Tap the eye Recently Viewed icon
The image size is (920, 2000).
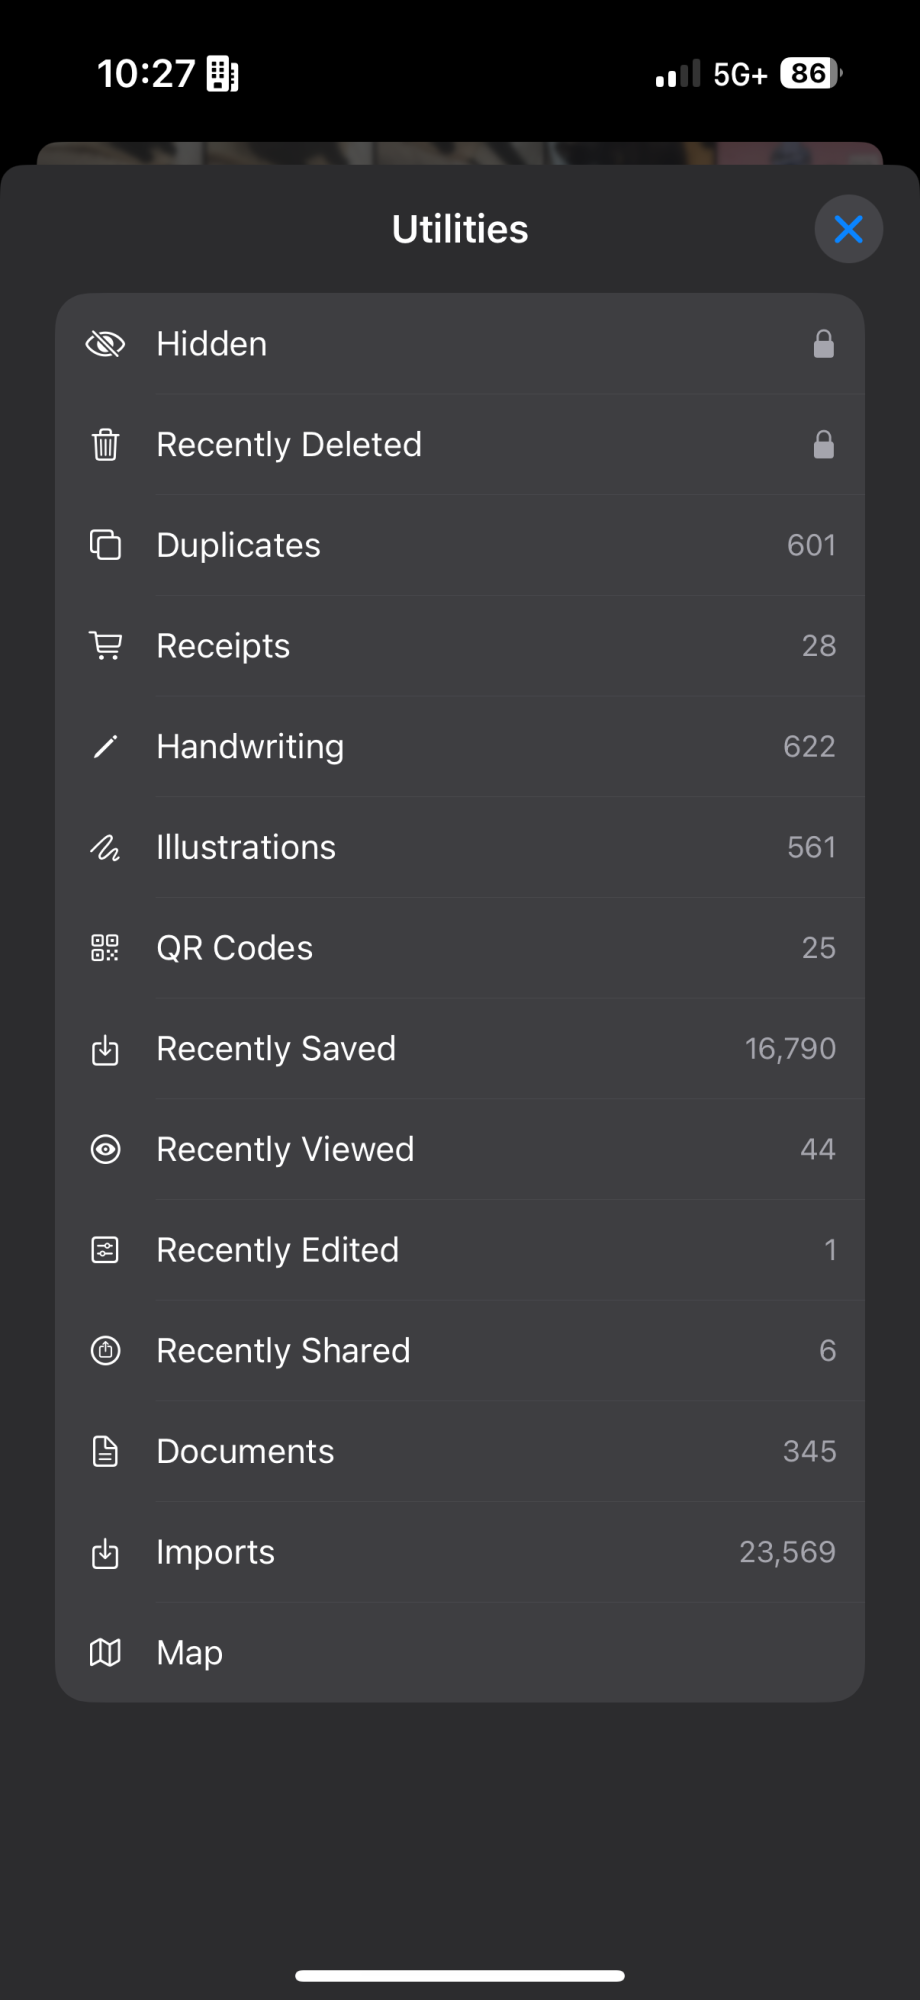coord(105,1149)
